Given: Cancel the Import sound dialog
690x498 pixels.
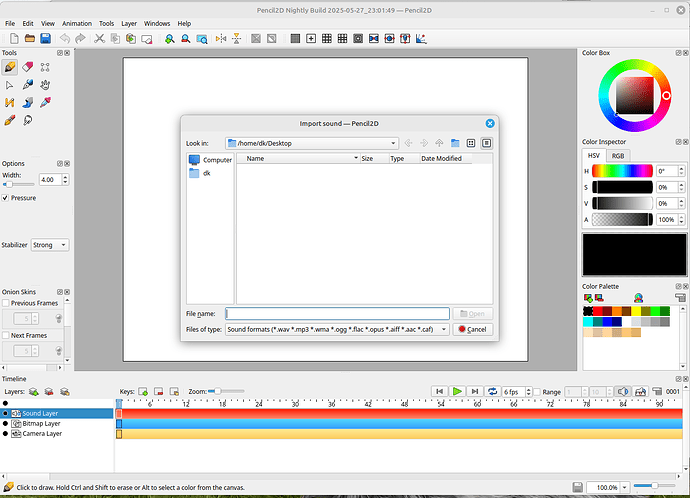Looking at the screenshot, I should [x=473, y=330].
